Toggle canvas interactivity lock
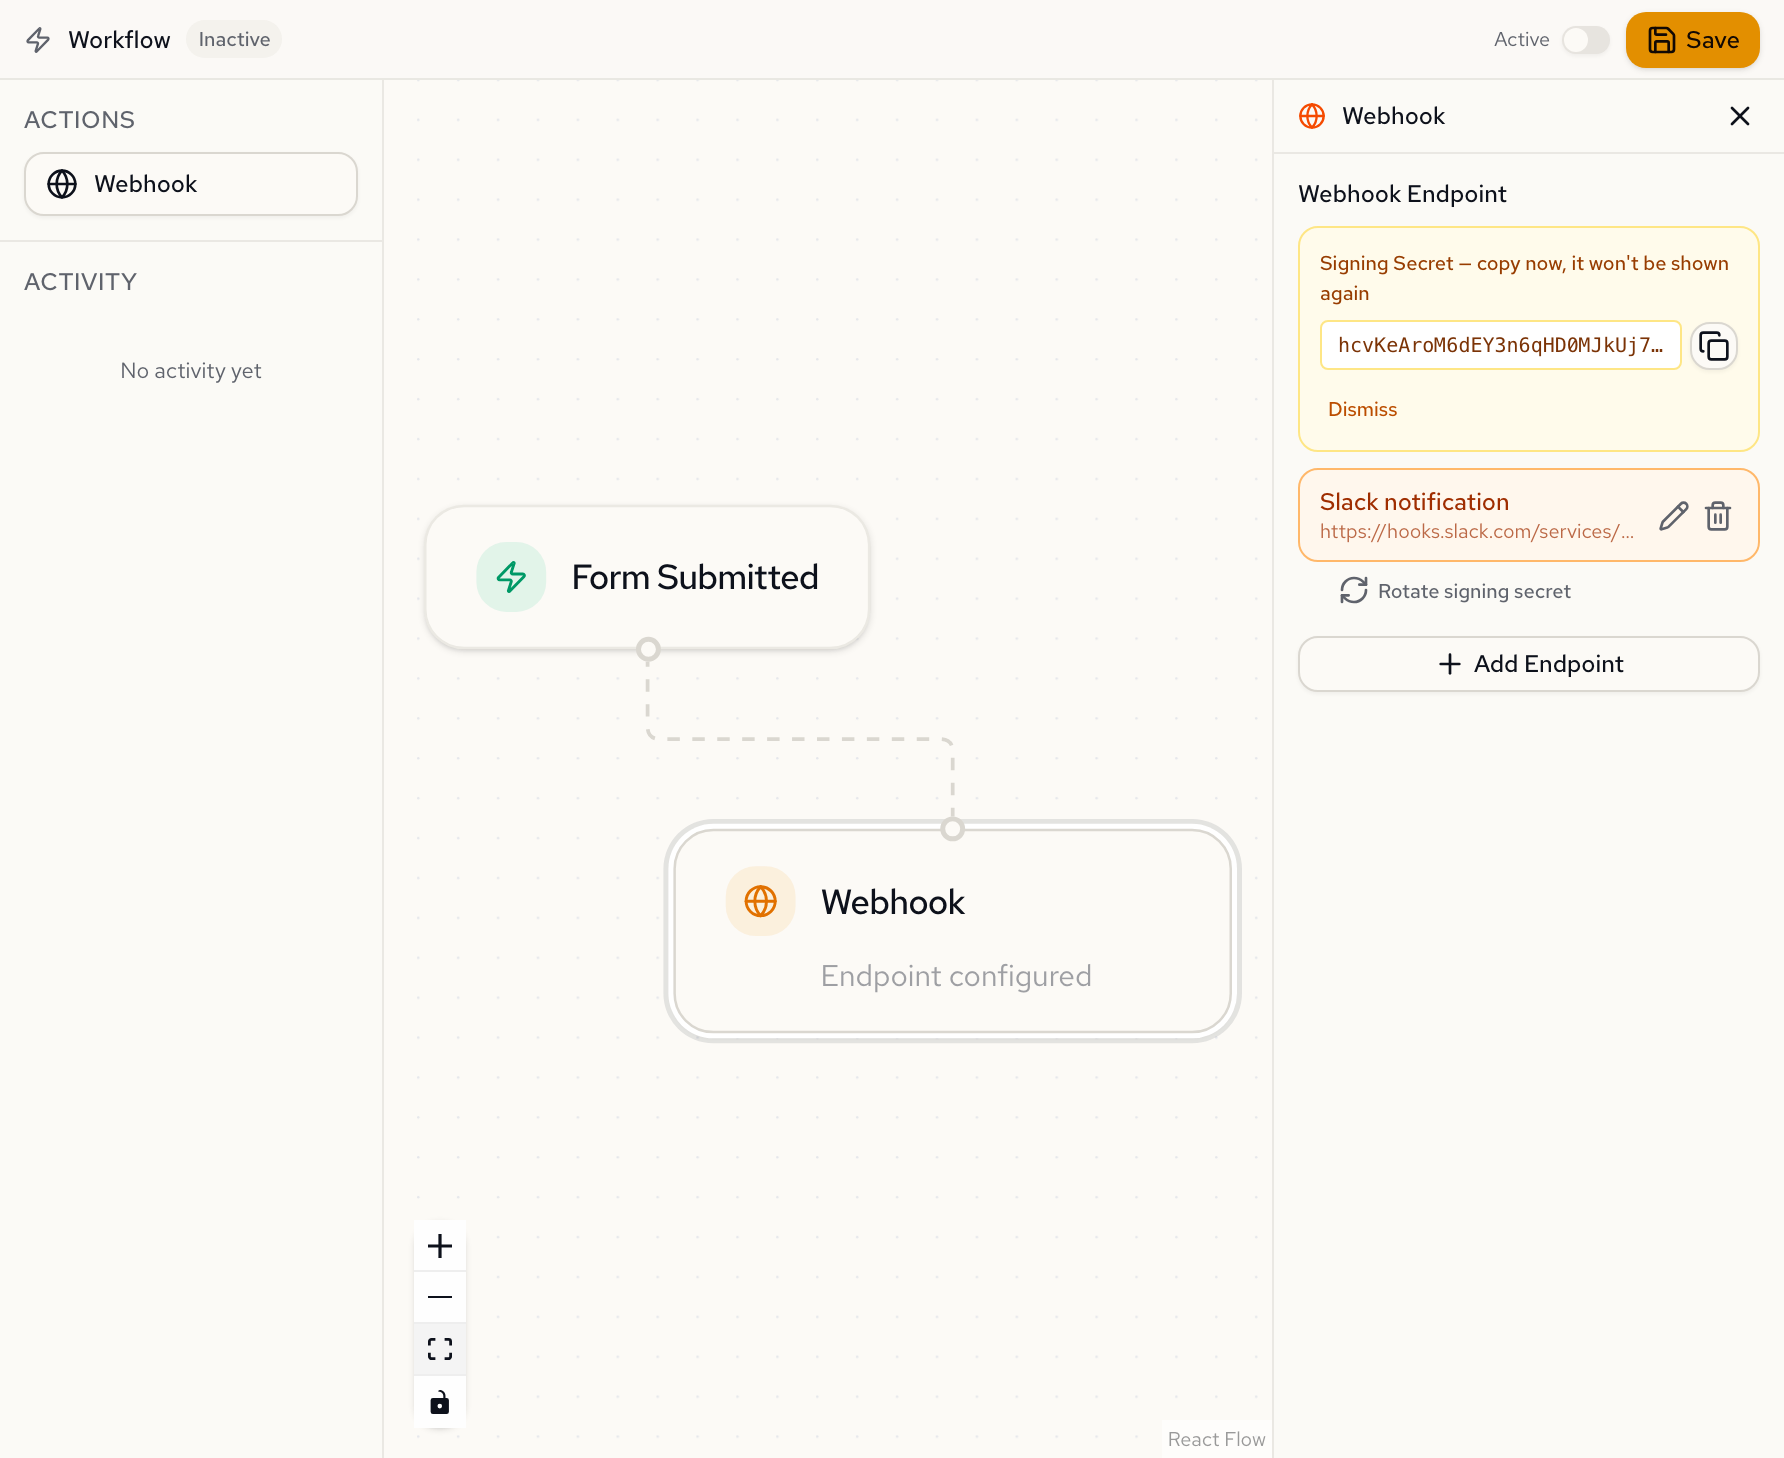This screenshot has width=1784, height=1458. (x=440, y=1402)
